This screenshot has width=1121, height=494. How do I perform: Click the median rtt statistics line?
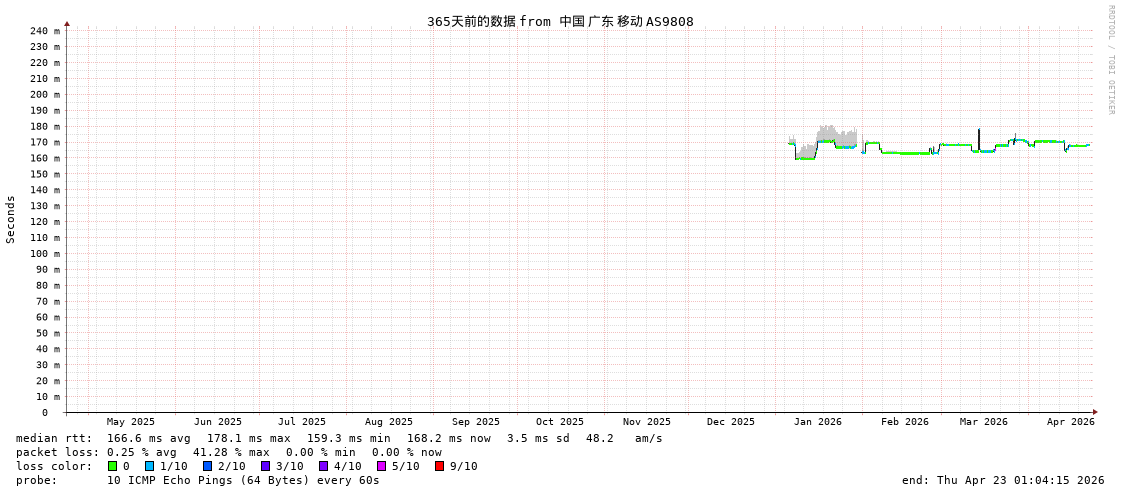339,438
